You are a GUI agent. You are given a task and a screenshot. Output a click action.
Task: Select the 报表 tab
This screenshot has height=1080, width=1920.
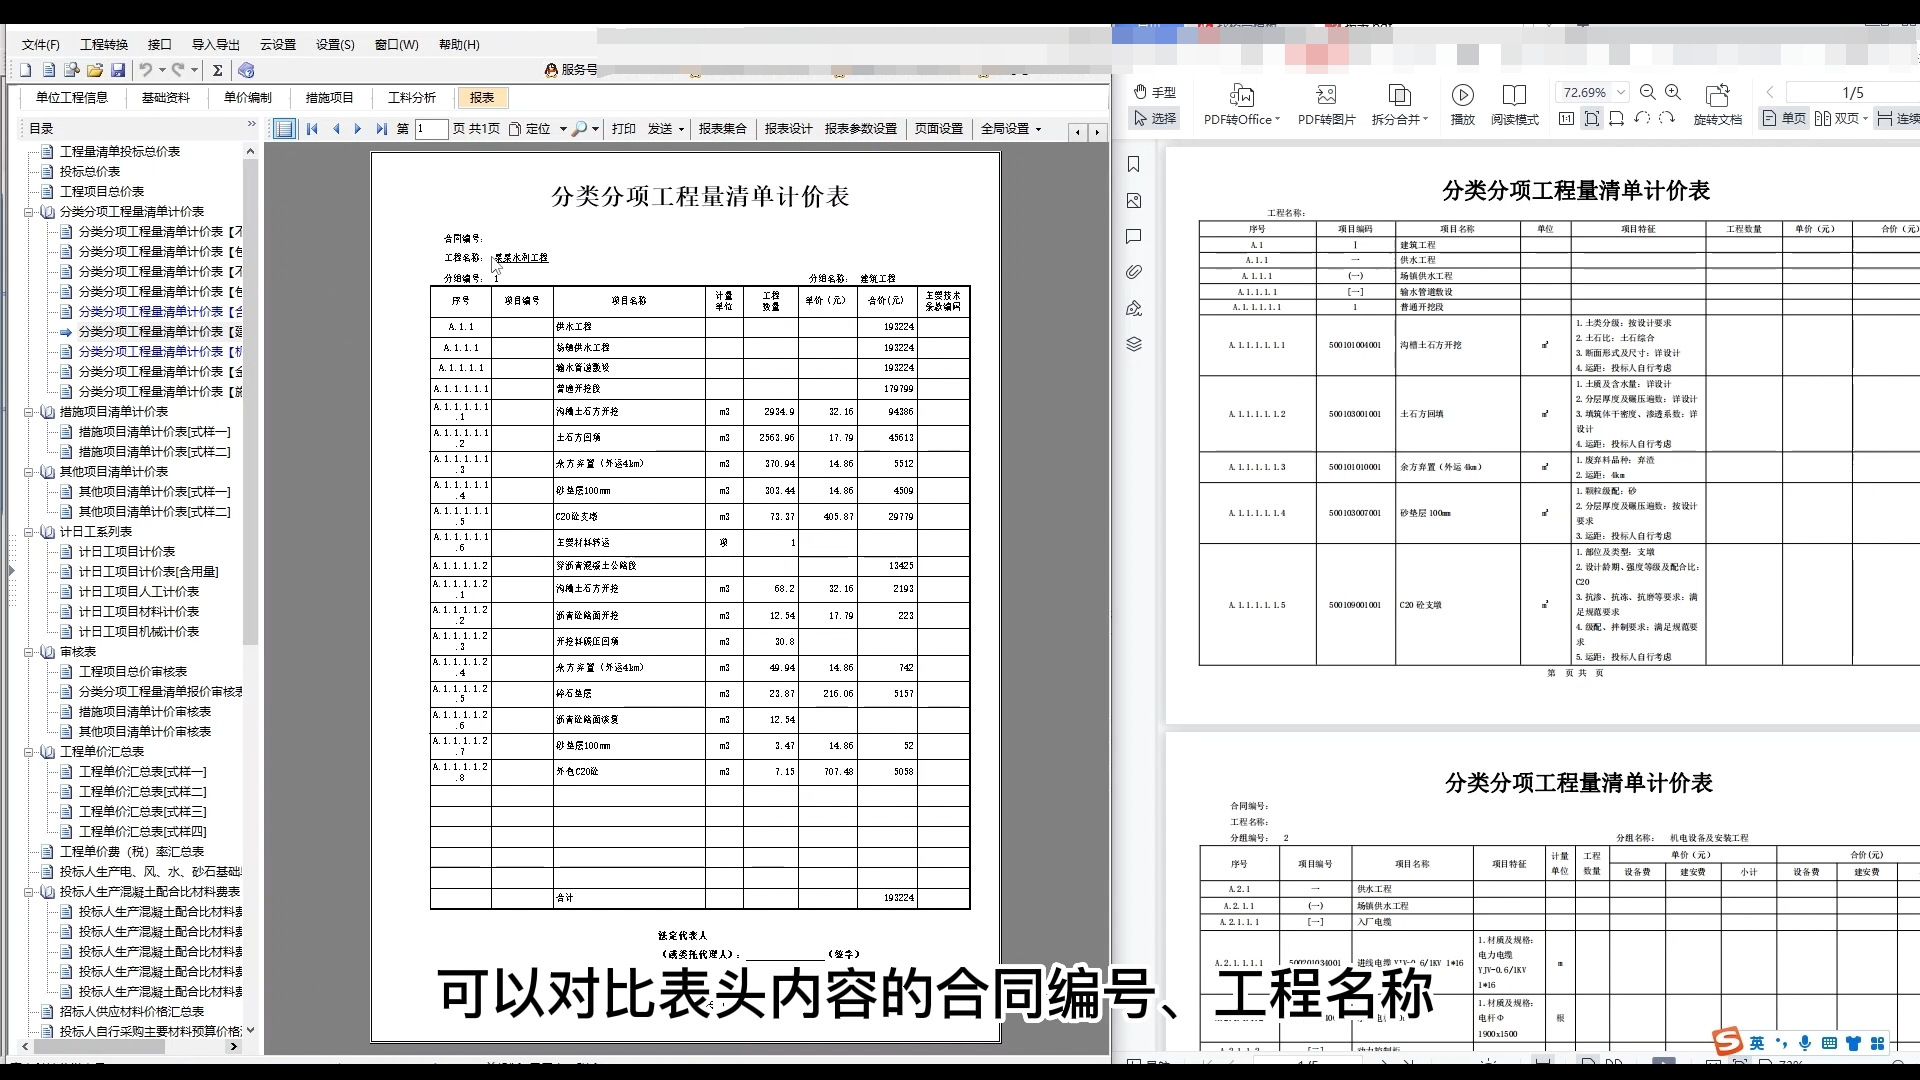482,97
